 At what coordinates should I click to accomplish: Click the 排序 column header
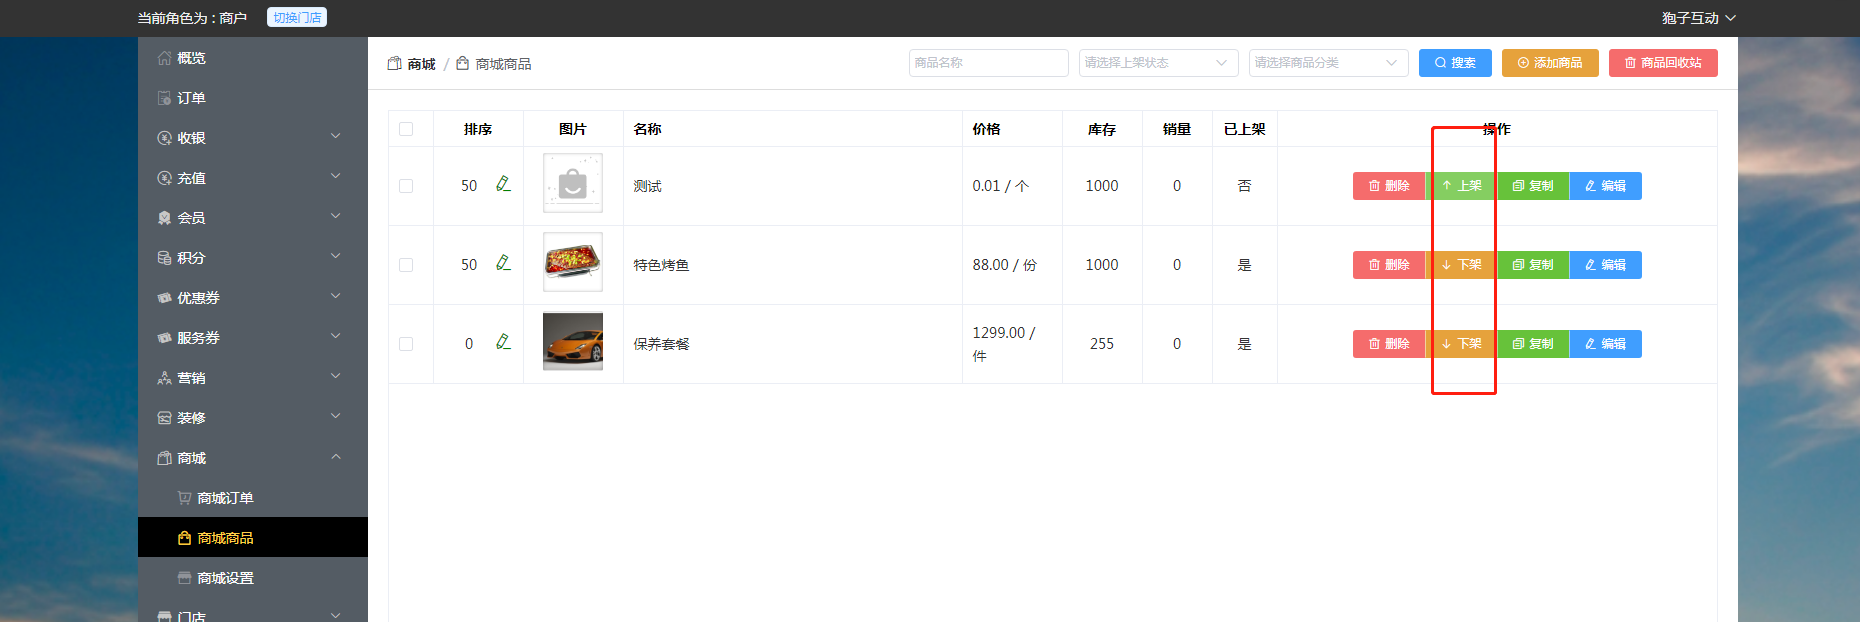click(478, 129)
